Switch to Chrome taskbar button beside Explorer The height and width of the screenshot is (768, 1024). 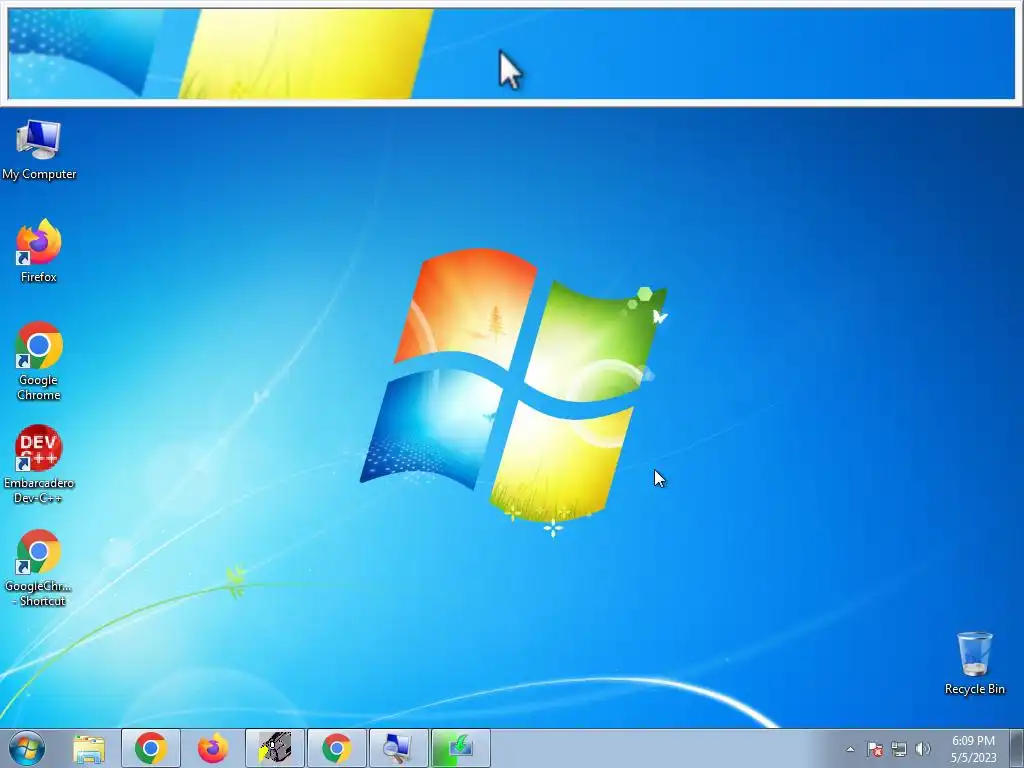pos(151,748)
